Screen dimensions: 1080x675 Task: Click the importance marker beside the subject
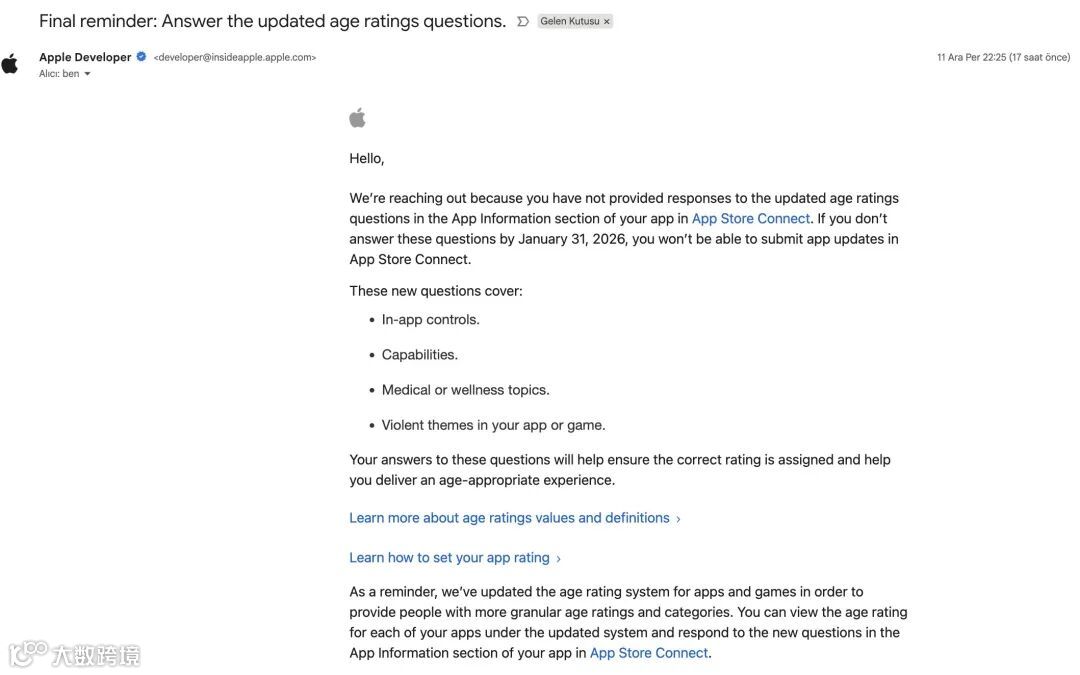[523, 21]
